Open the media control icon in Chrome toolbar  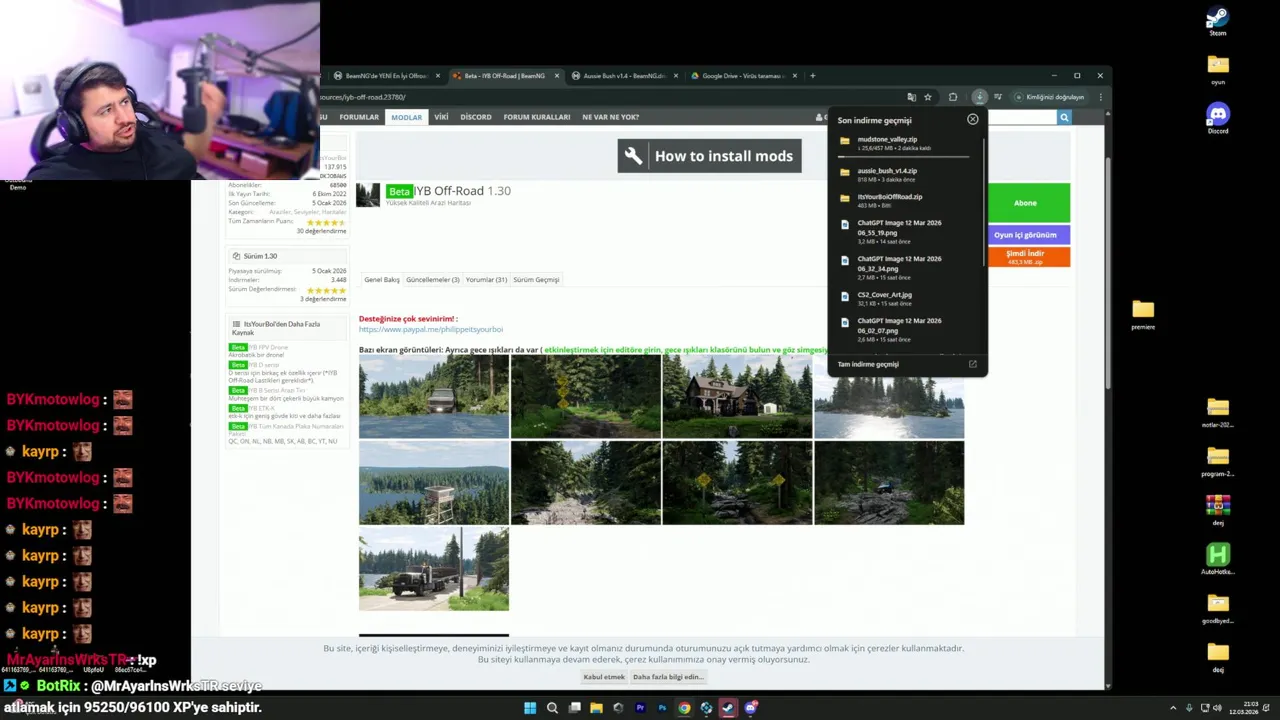(x=997, y=97)
